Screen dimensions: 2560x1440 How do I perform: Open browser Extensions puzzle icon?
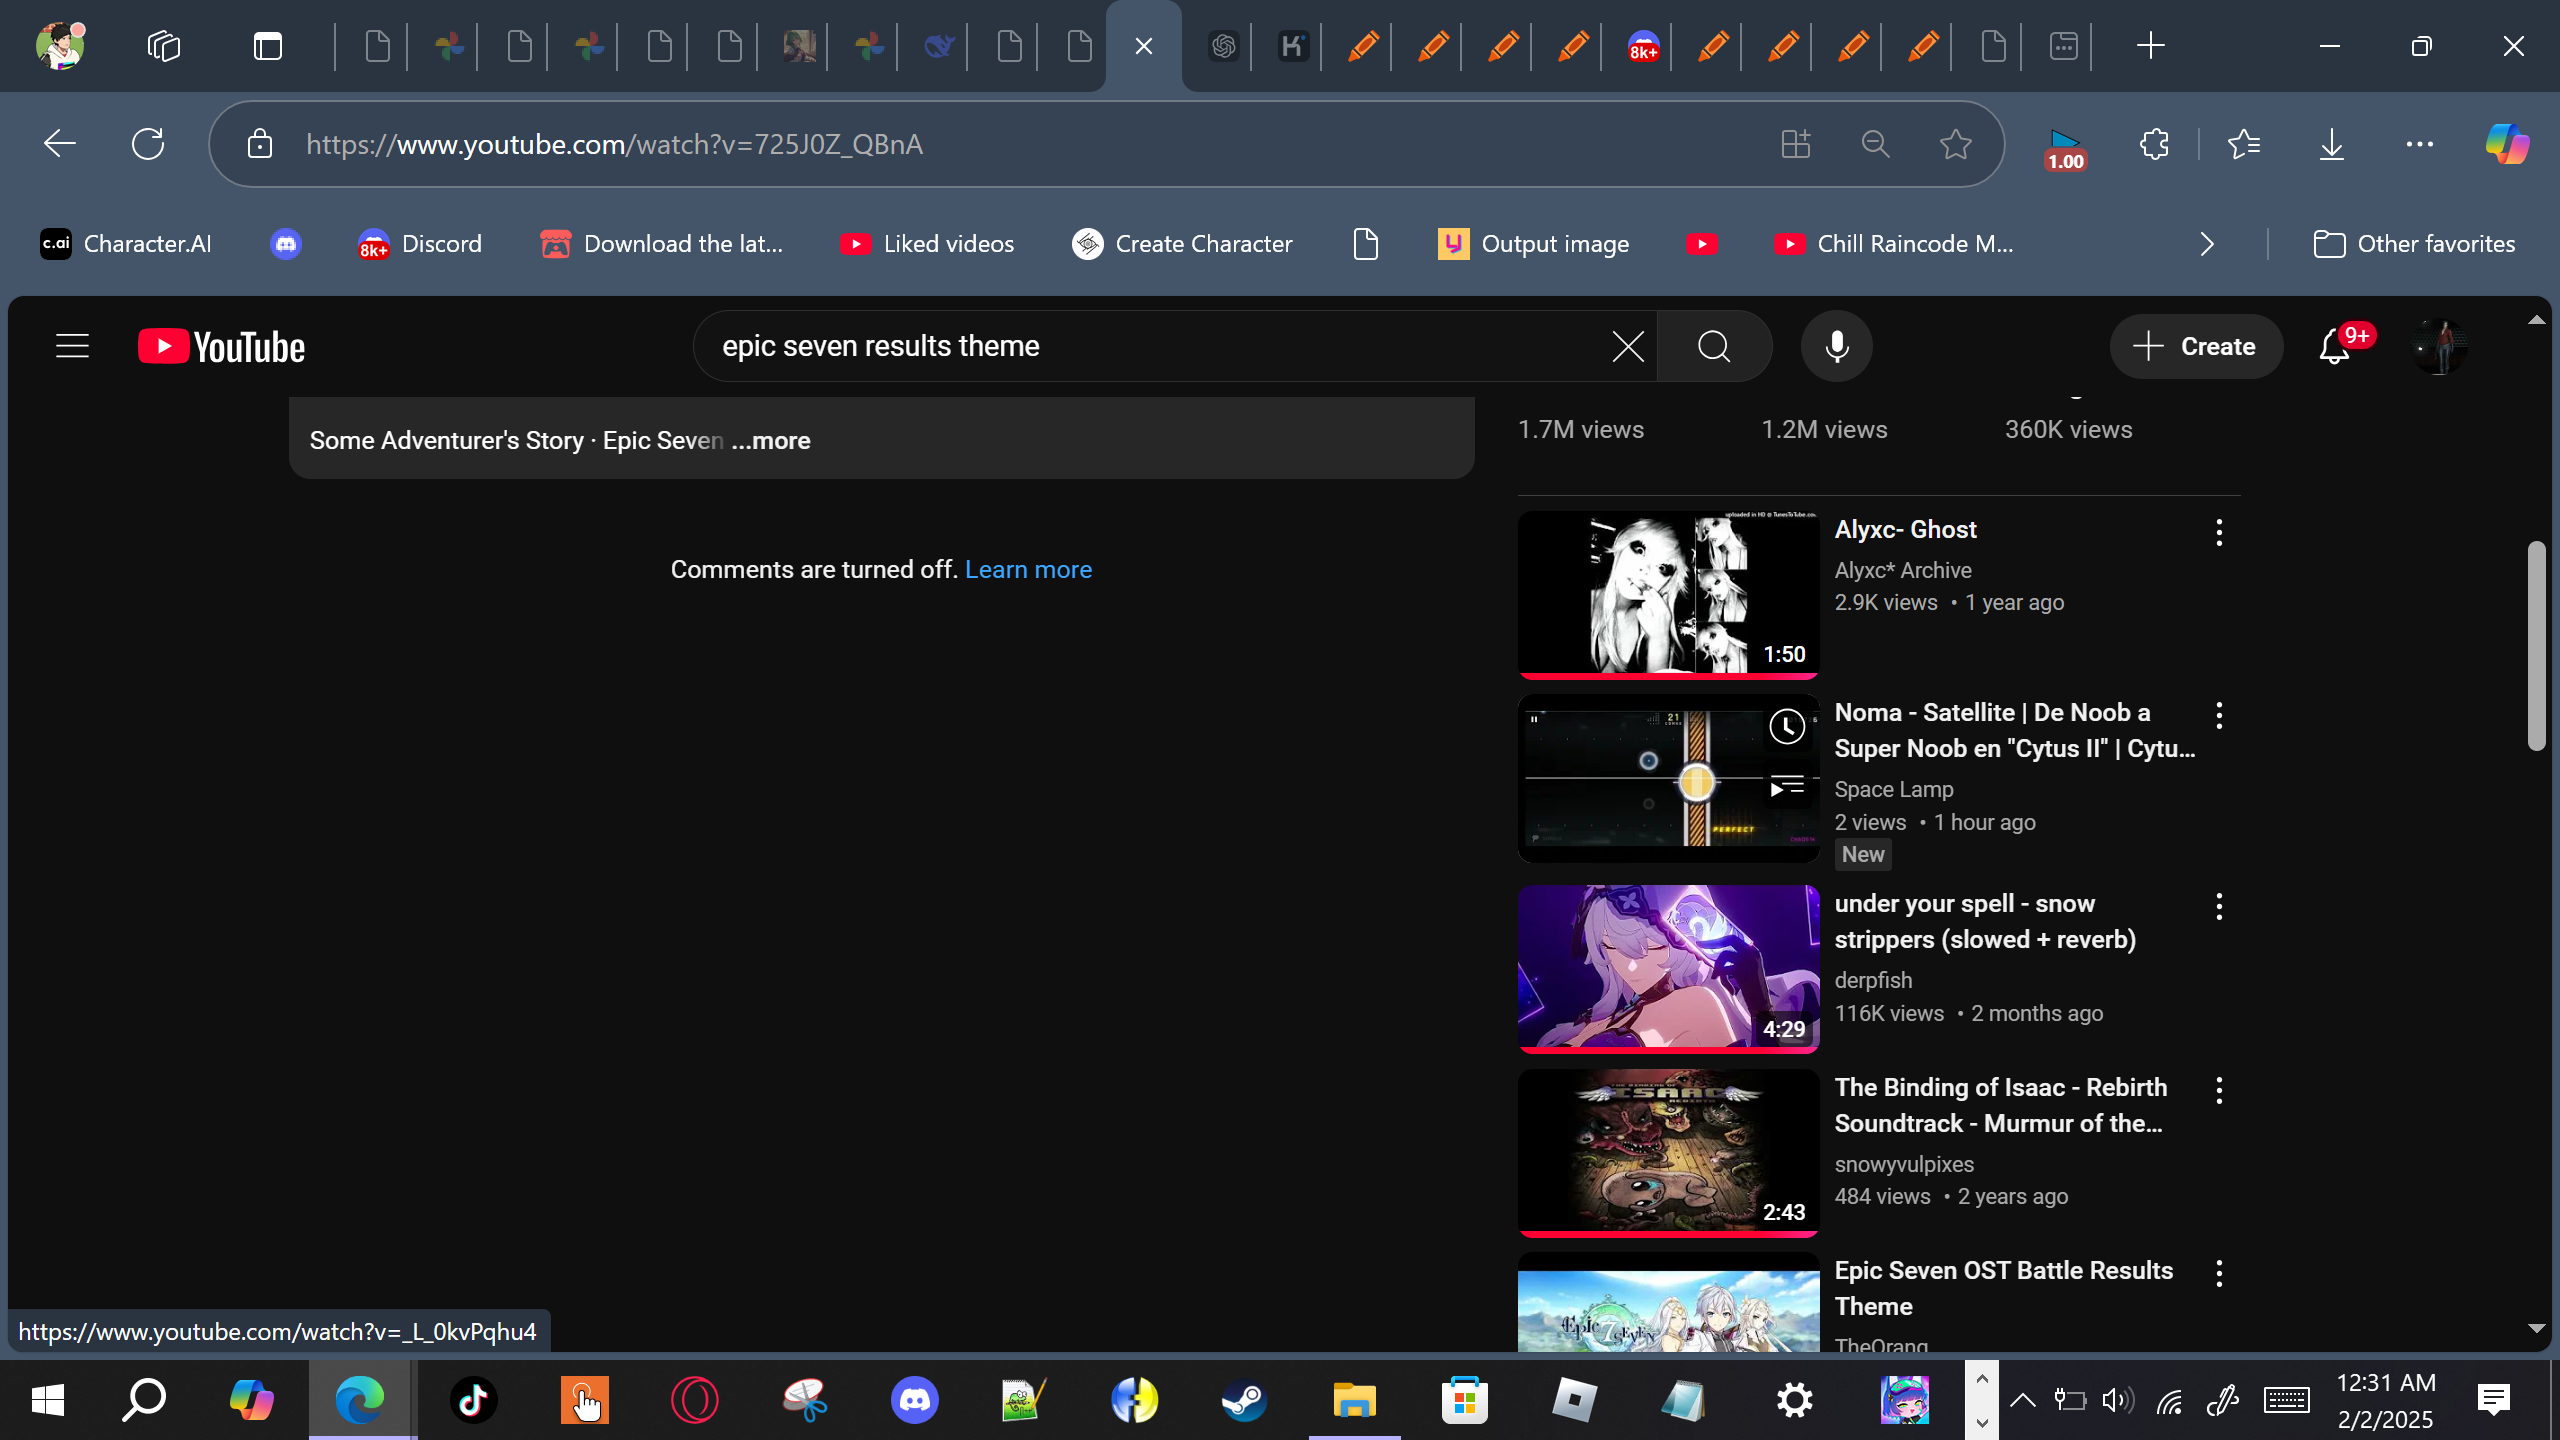(x=2154, y=144)
